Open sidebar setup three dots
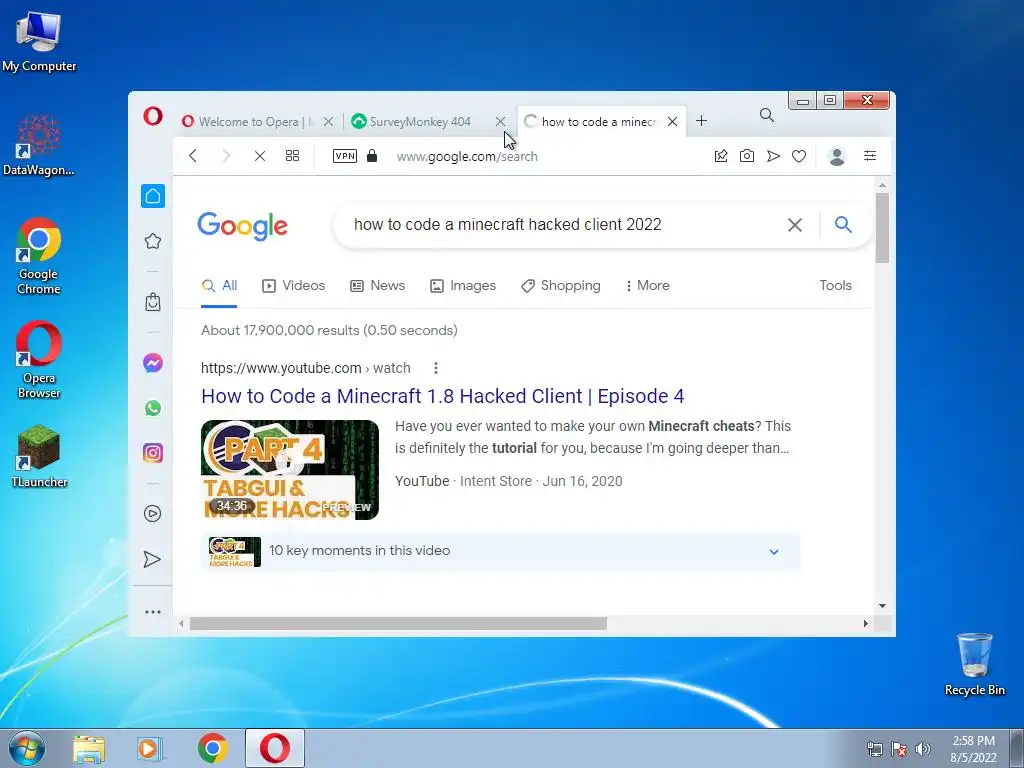This screenshot has height=768, width=1024. (x=153, y=612)
